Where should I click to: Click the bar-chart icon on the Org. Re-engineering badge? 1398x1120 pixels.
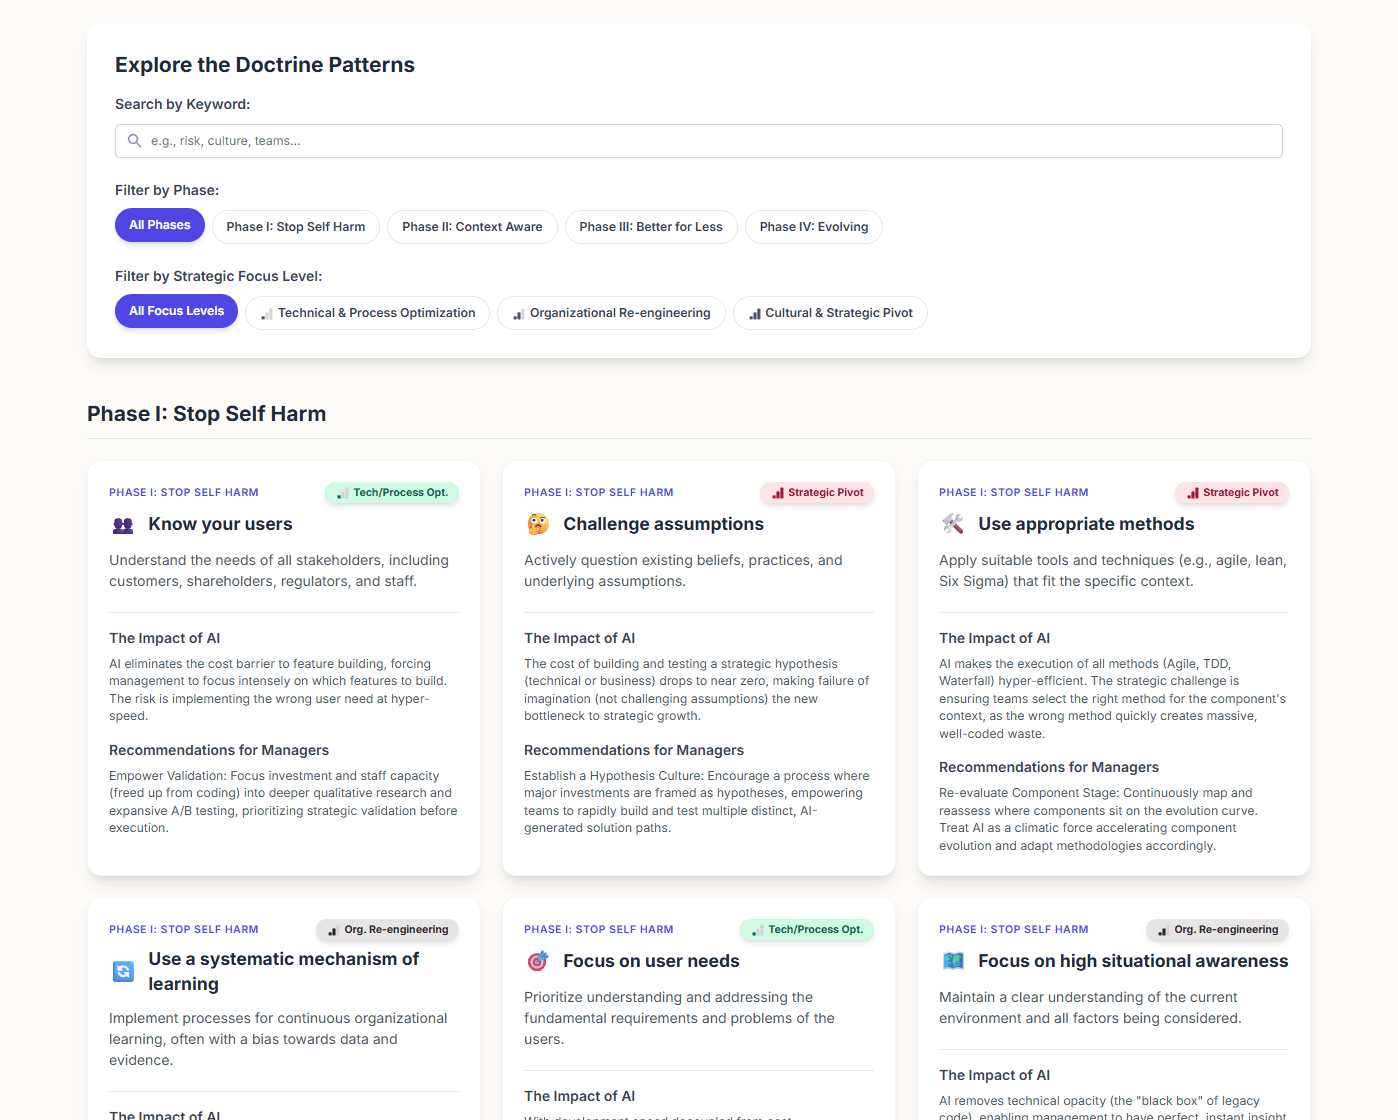coord(331,930)
